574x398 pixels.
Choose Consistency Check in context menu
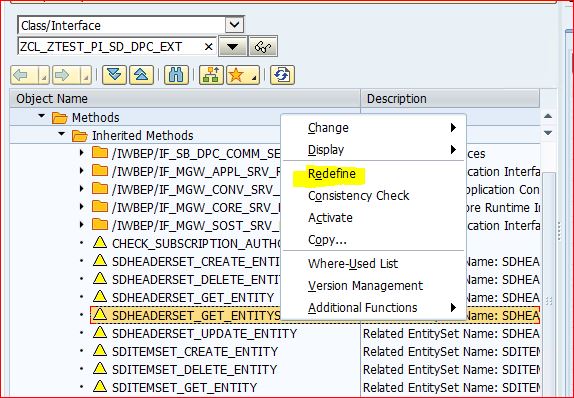click(373, 196)
